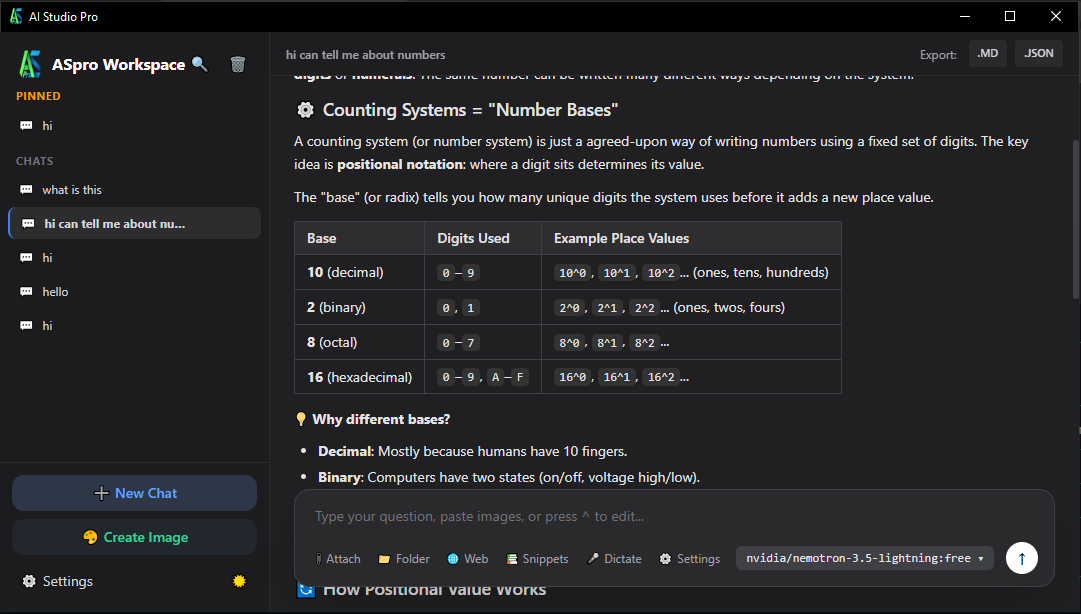This screenshot has height=614, width=1081.
Task: Click gear icon beside Counting Systems heading
Action: tap(305, 110)
